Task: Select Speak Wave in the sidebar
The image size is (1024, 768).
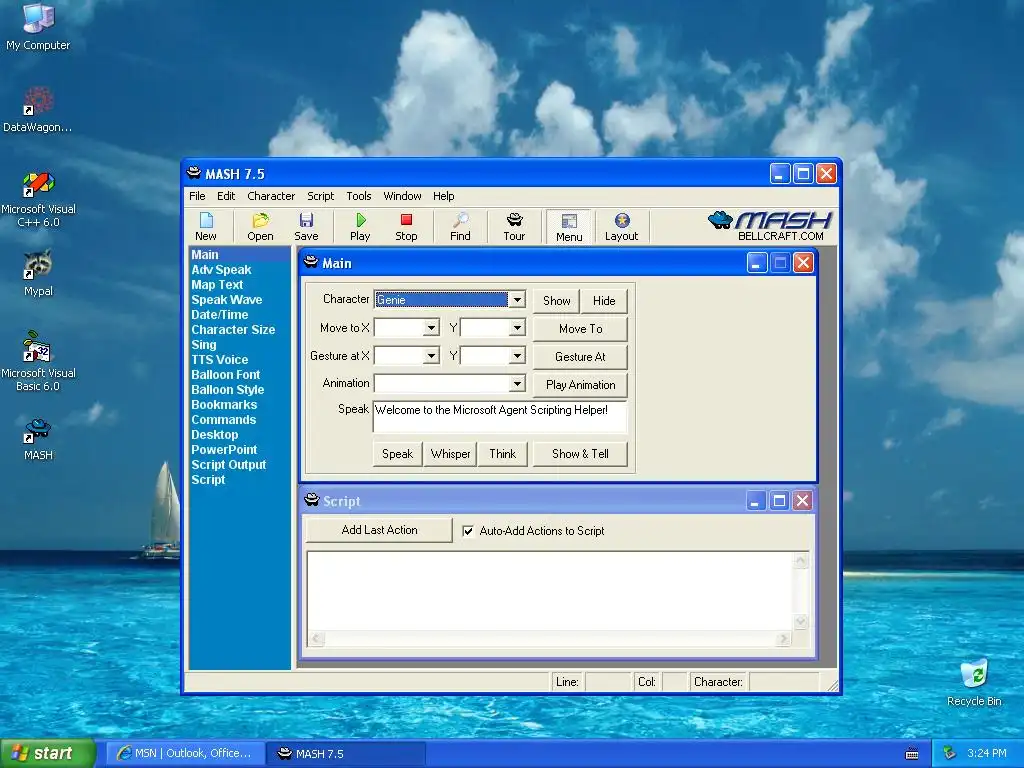Action: coord(227,300)
